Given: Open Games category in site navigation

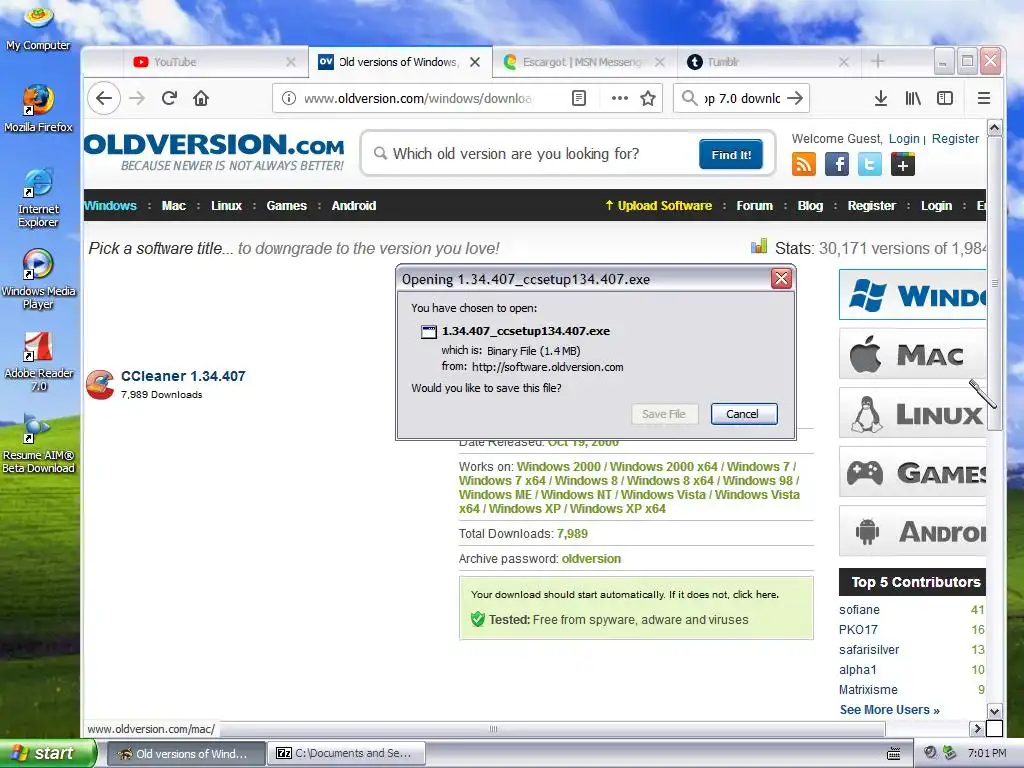Looking at the screenshot, I should [287, 206].
